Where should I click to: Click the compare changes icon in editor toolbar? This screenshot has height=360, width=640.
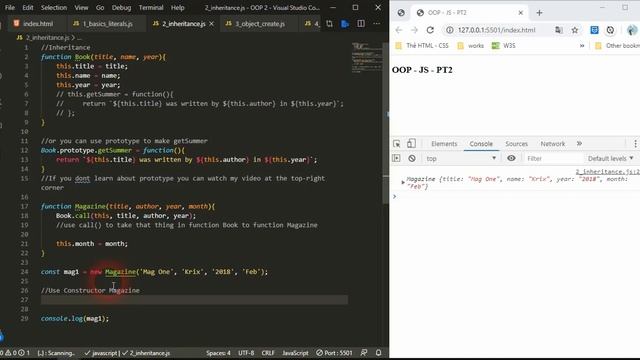click(329, 24)
